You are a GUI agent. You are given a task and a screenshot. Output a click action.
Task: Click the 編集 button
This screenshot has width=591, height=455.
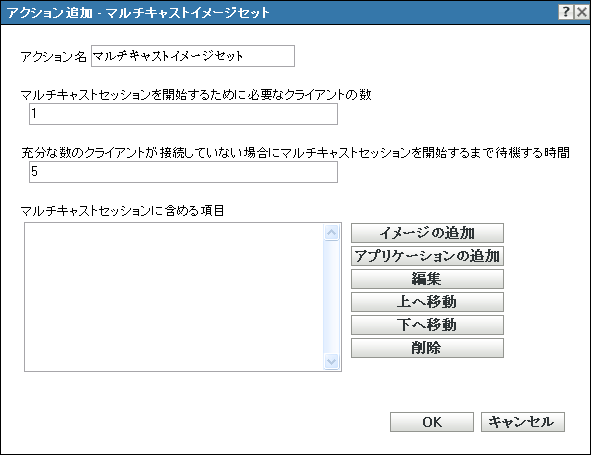pyautogui.click(x=427, y=279)
